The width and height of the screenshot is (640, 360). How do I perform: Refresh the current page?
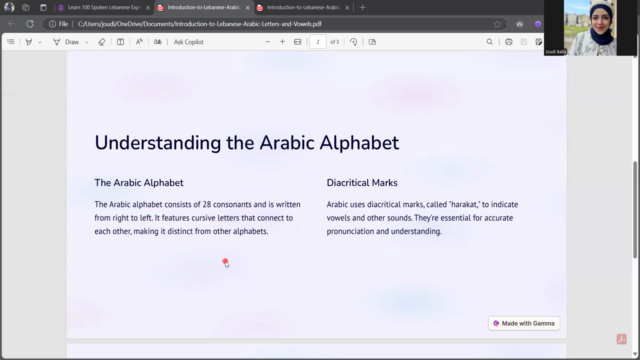coord(30,24)
